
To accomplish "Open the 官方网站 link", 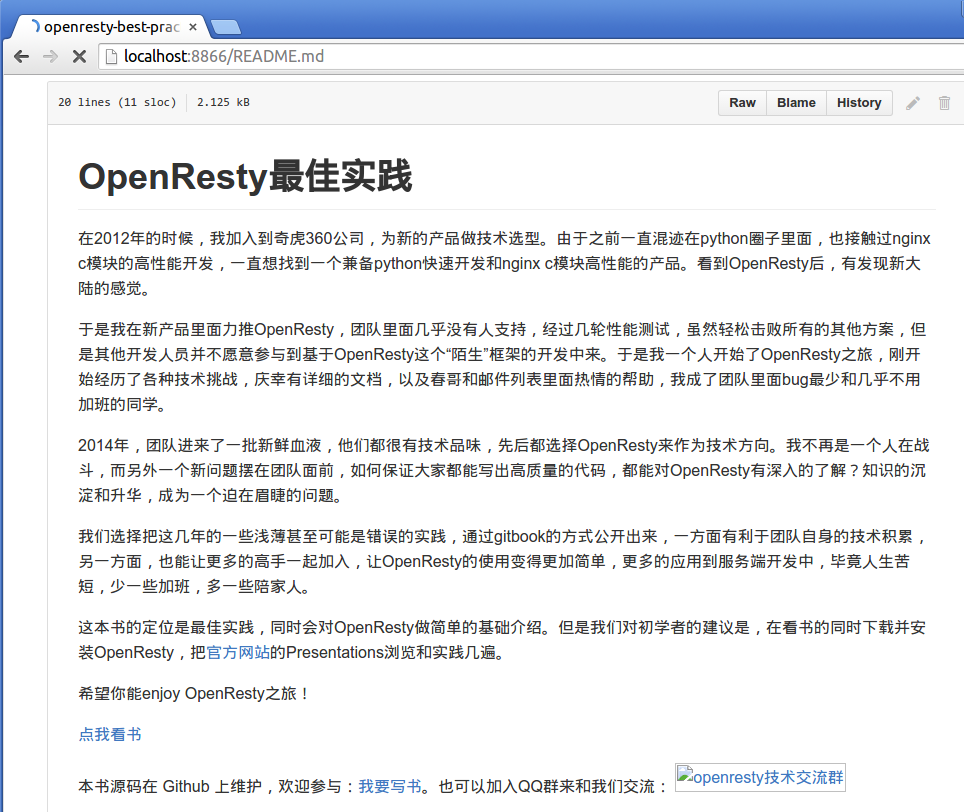I will click(x=240, y=651).
